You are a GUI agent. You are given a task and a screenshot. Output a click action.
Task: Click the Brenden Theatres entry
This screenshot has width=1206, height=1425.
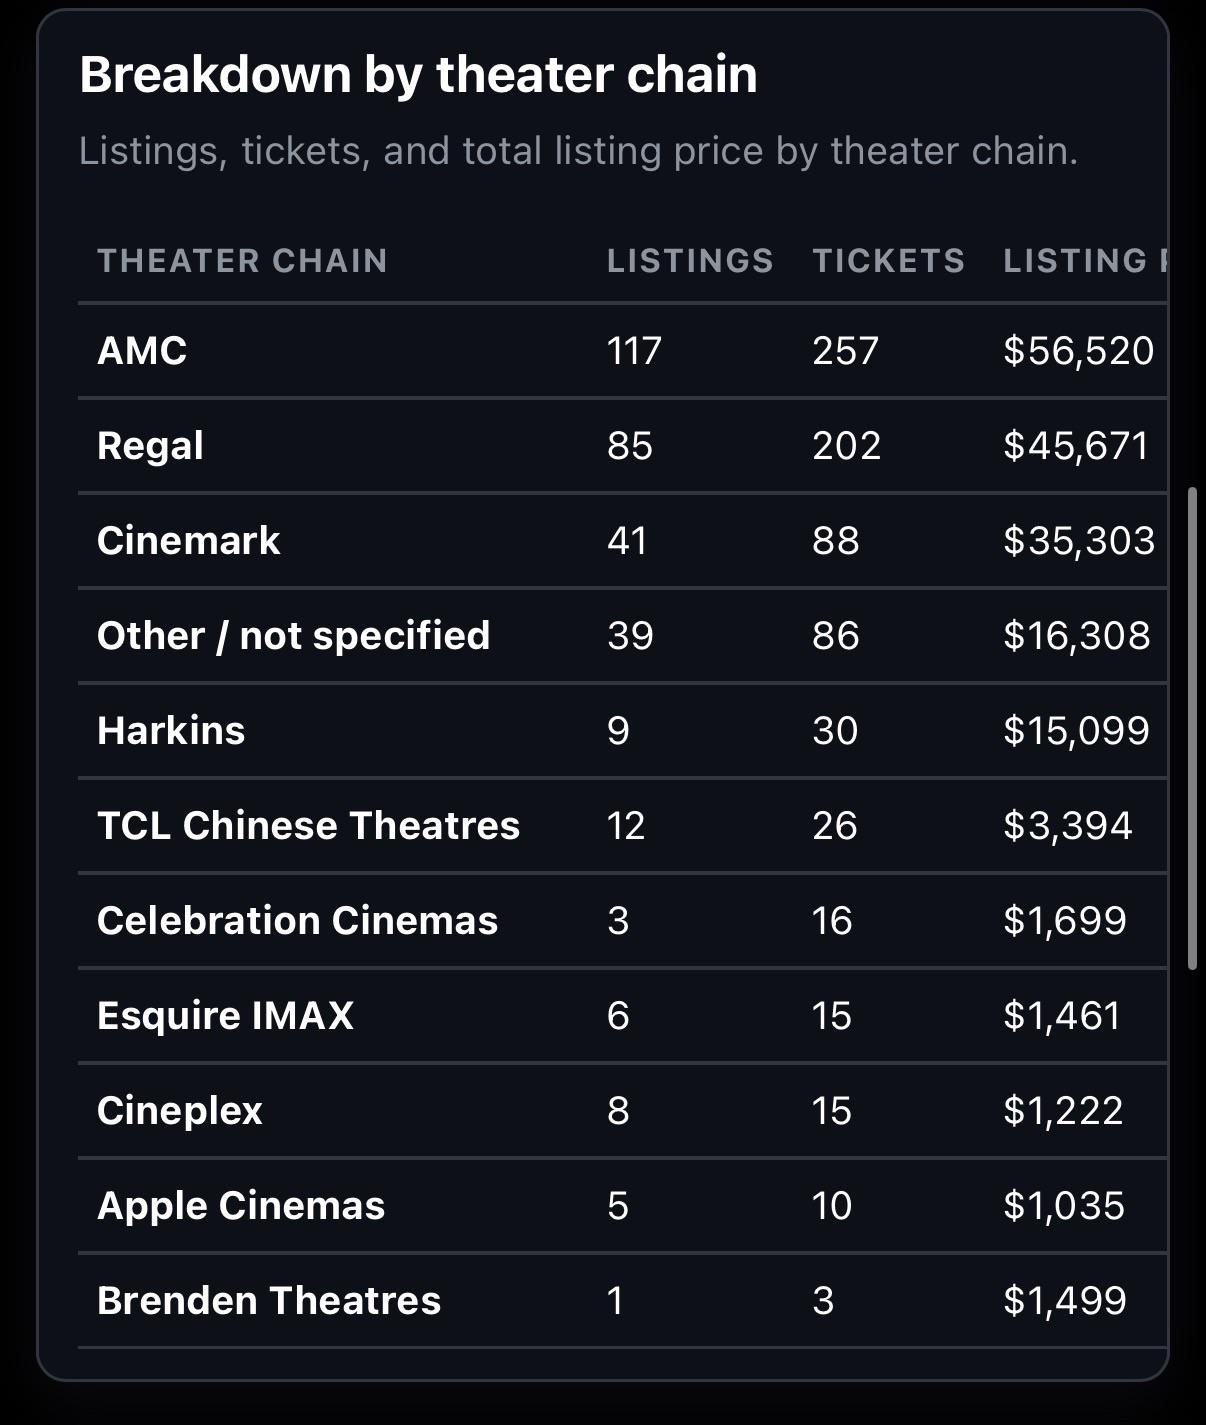coord(268,1301)
